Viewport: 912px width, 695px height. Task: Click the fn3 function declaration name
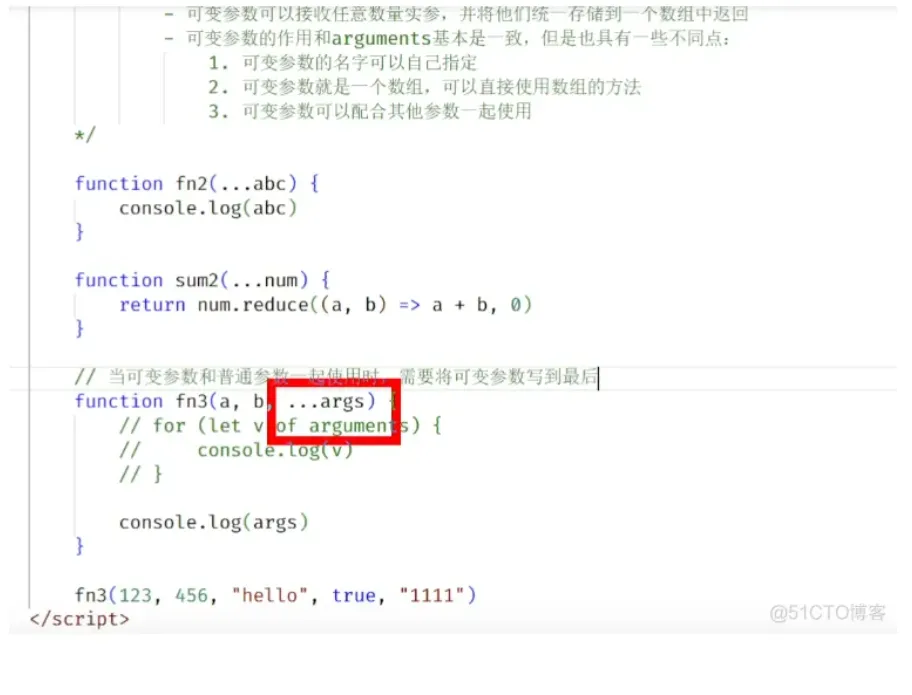(x=191, y=401)
